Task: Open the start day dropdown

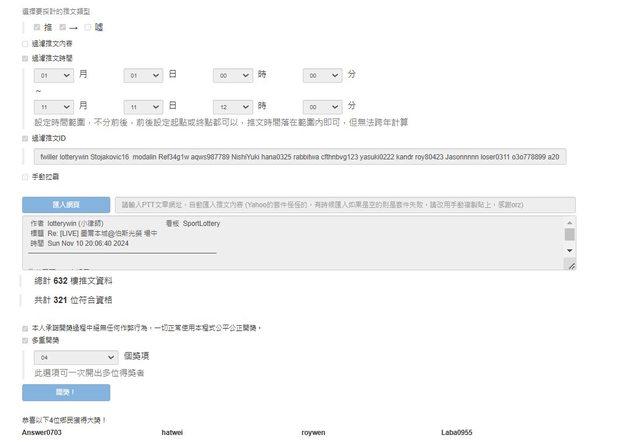Action: [143, 75]
